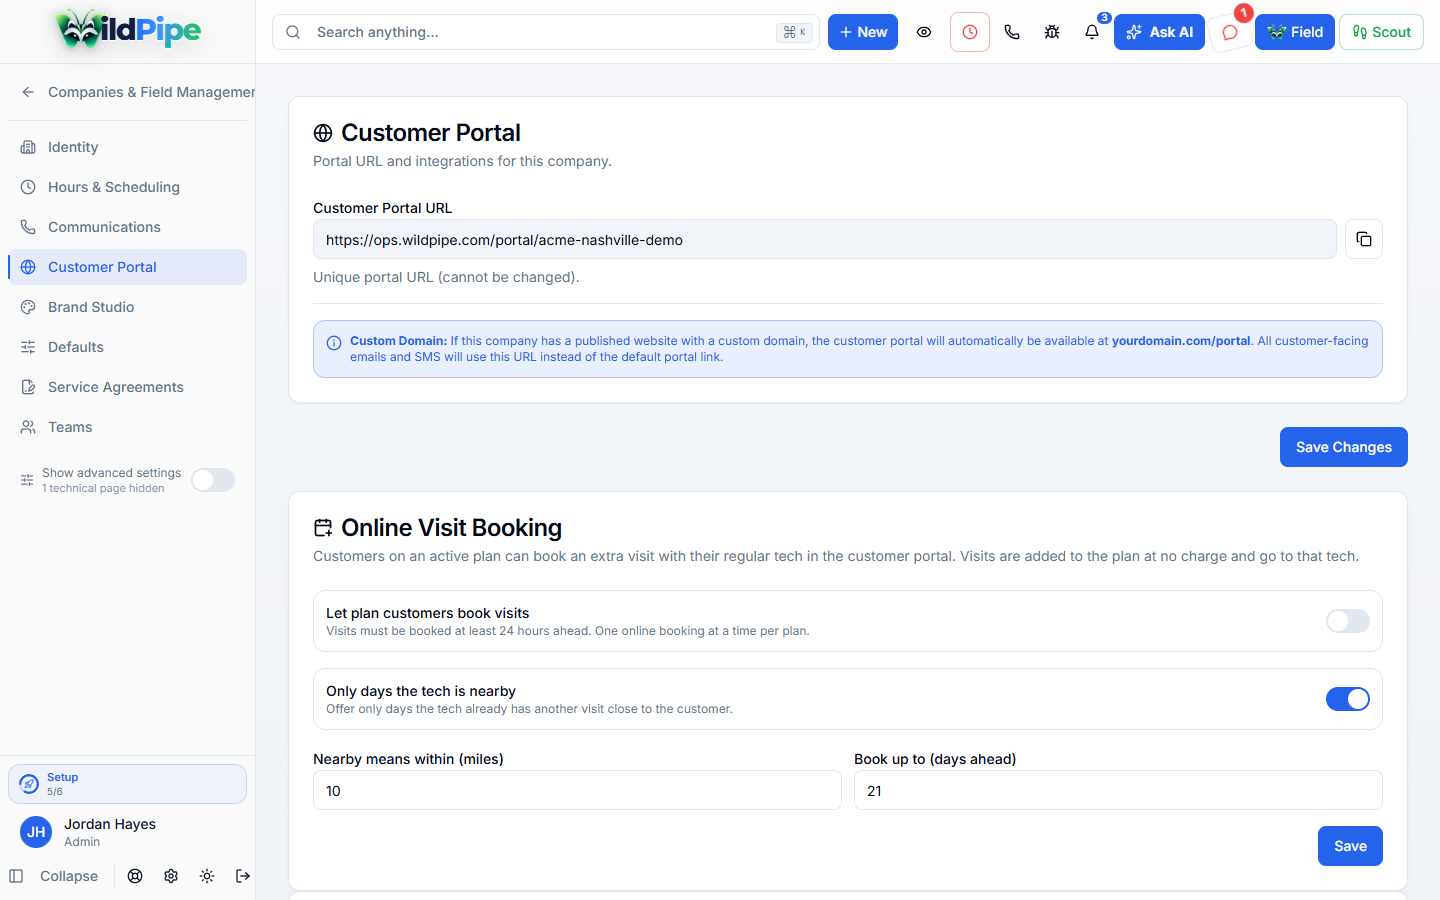Disable Only days the tech is nearby
The width and height of the screenshot is (1440, 900).
coord(1348,699)
